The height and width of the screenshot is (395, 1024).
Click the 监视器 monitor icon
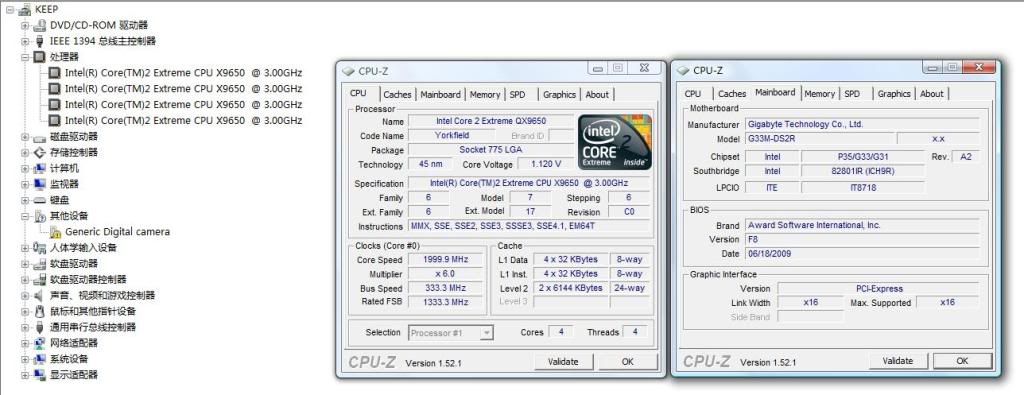coord(40,184)
